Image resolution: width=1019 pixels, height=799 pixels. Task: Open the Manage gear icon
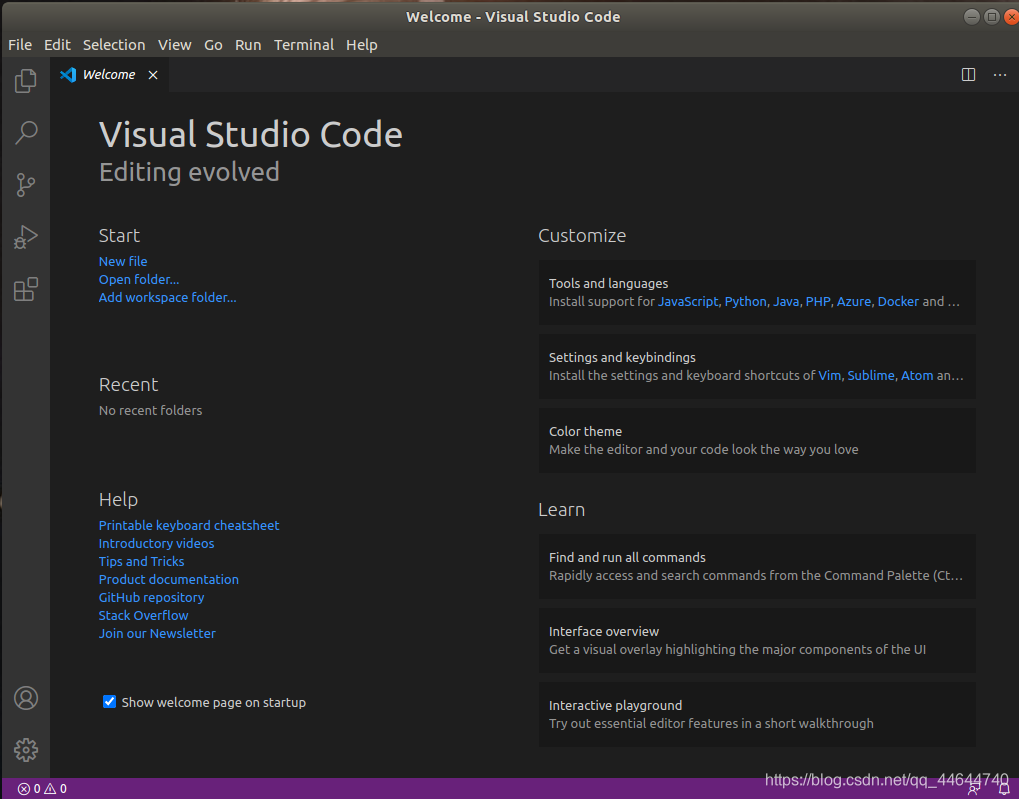pyautogui.click(x=26, y=749)
